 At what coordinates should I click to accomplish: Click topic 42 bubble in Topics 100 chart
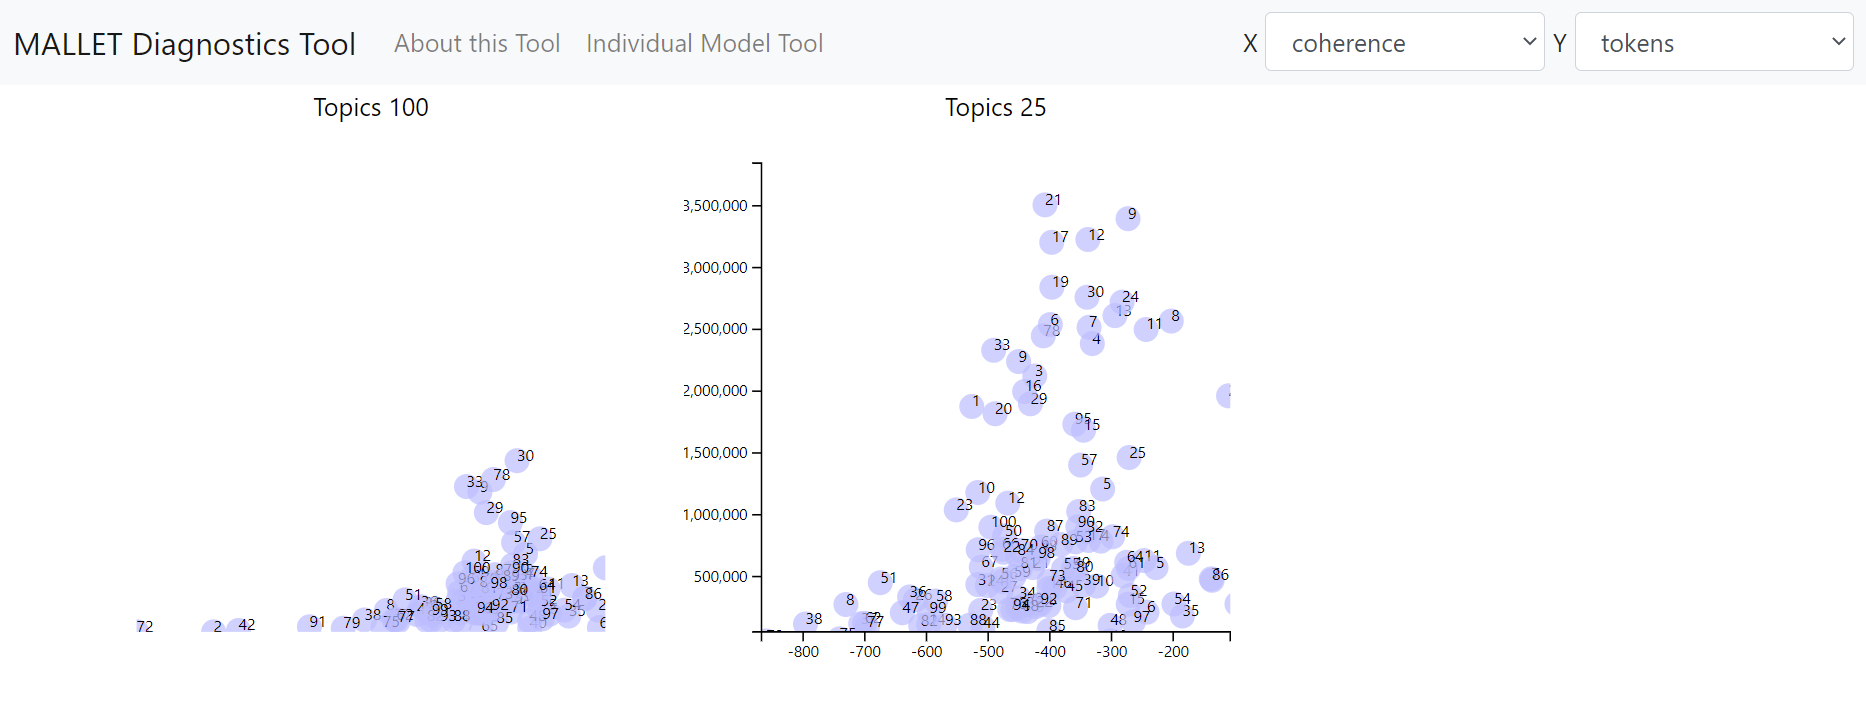pyautogui.click(x=240, y=627)
